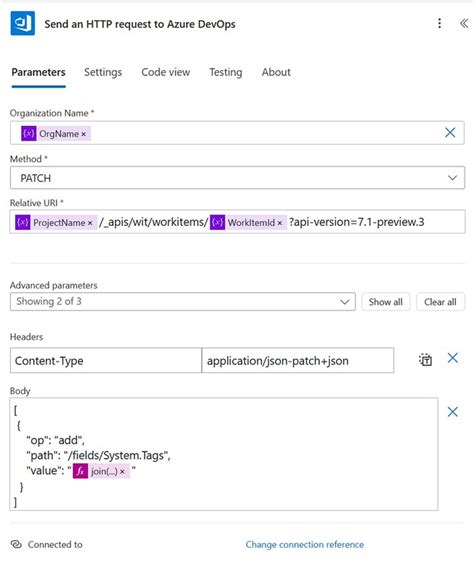Viewport: 474px width, 578px height.
Task: Remove the OrgName token from Organization Name
Action: [x=84, y=134]
